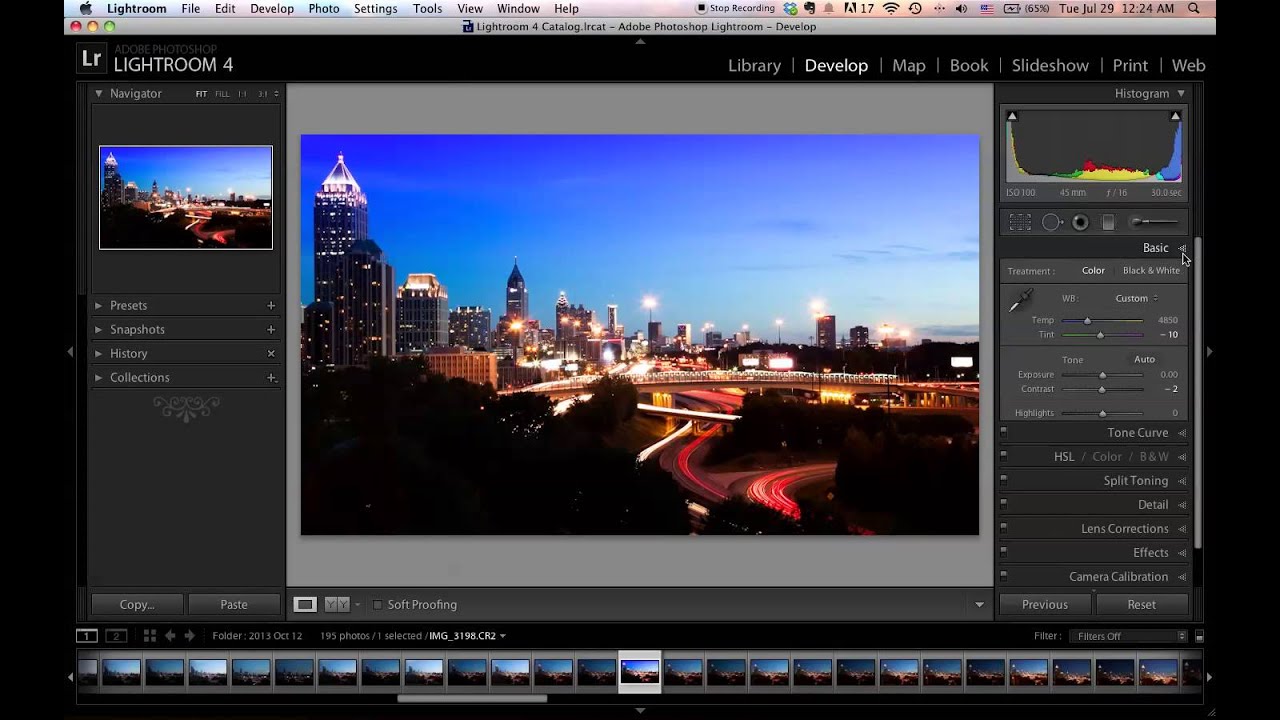
Task: Open the Photo menu
Action: 324,9
